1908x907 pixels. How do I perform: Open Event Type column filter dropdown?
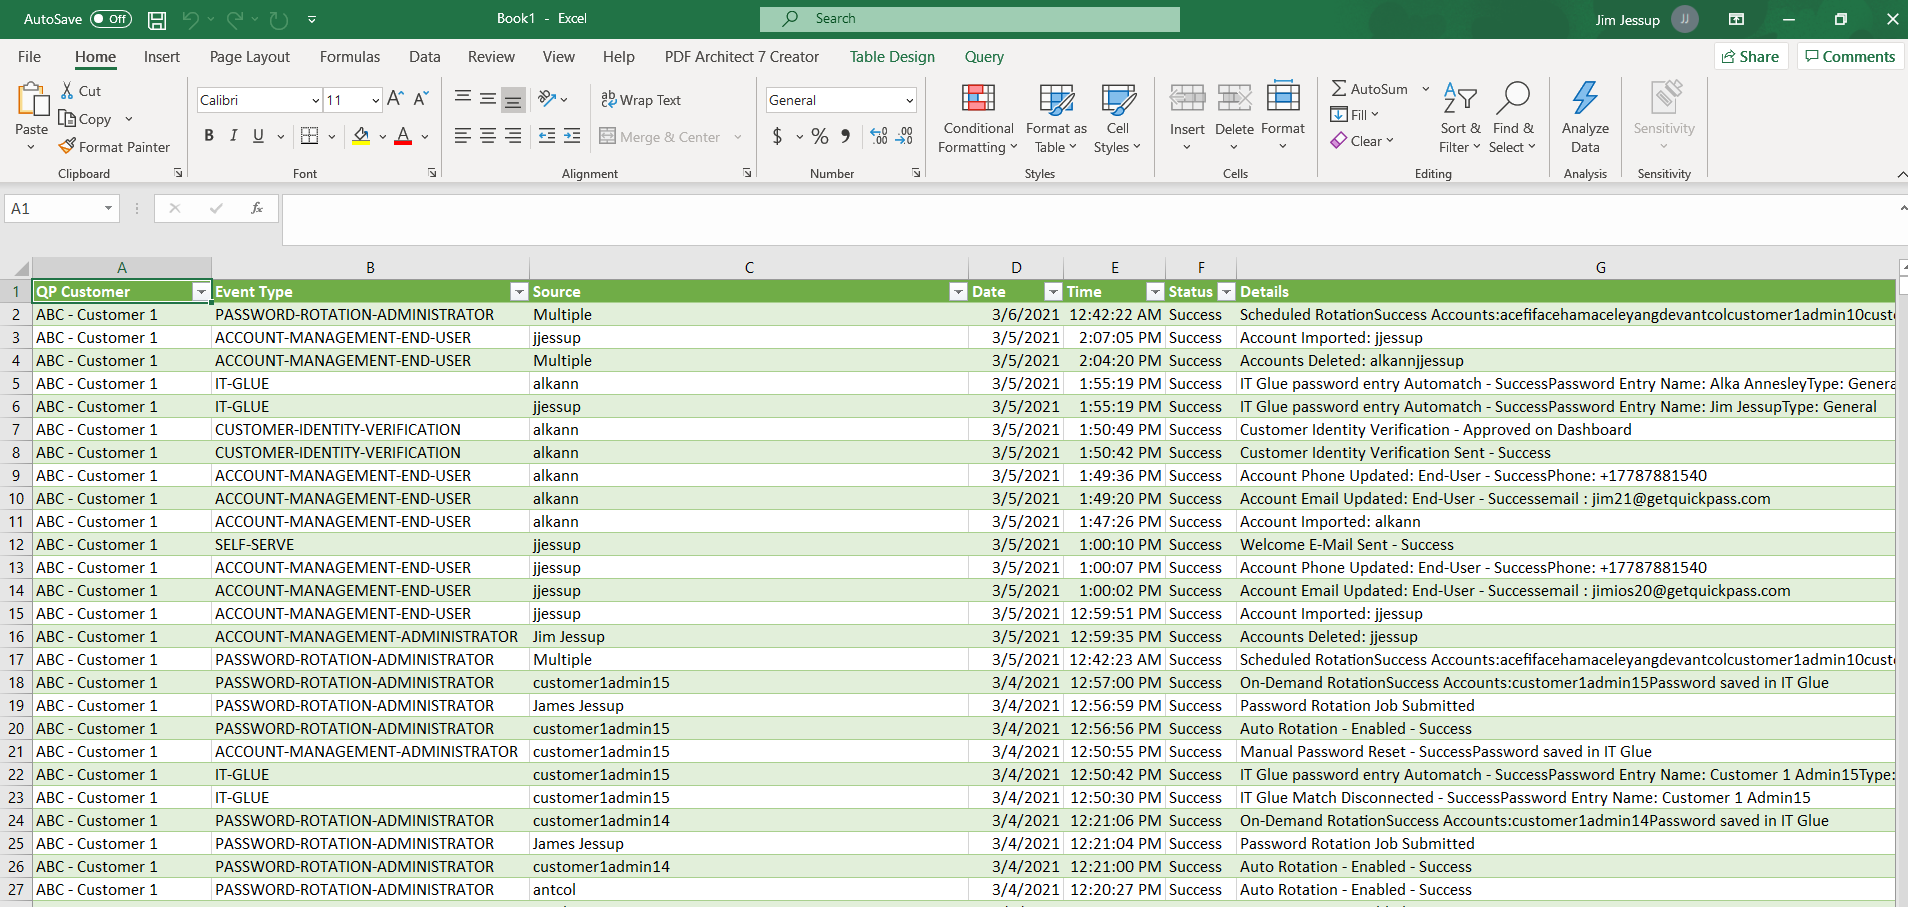tap(518, 292)
